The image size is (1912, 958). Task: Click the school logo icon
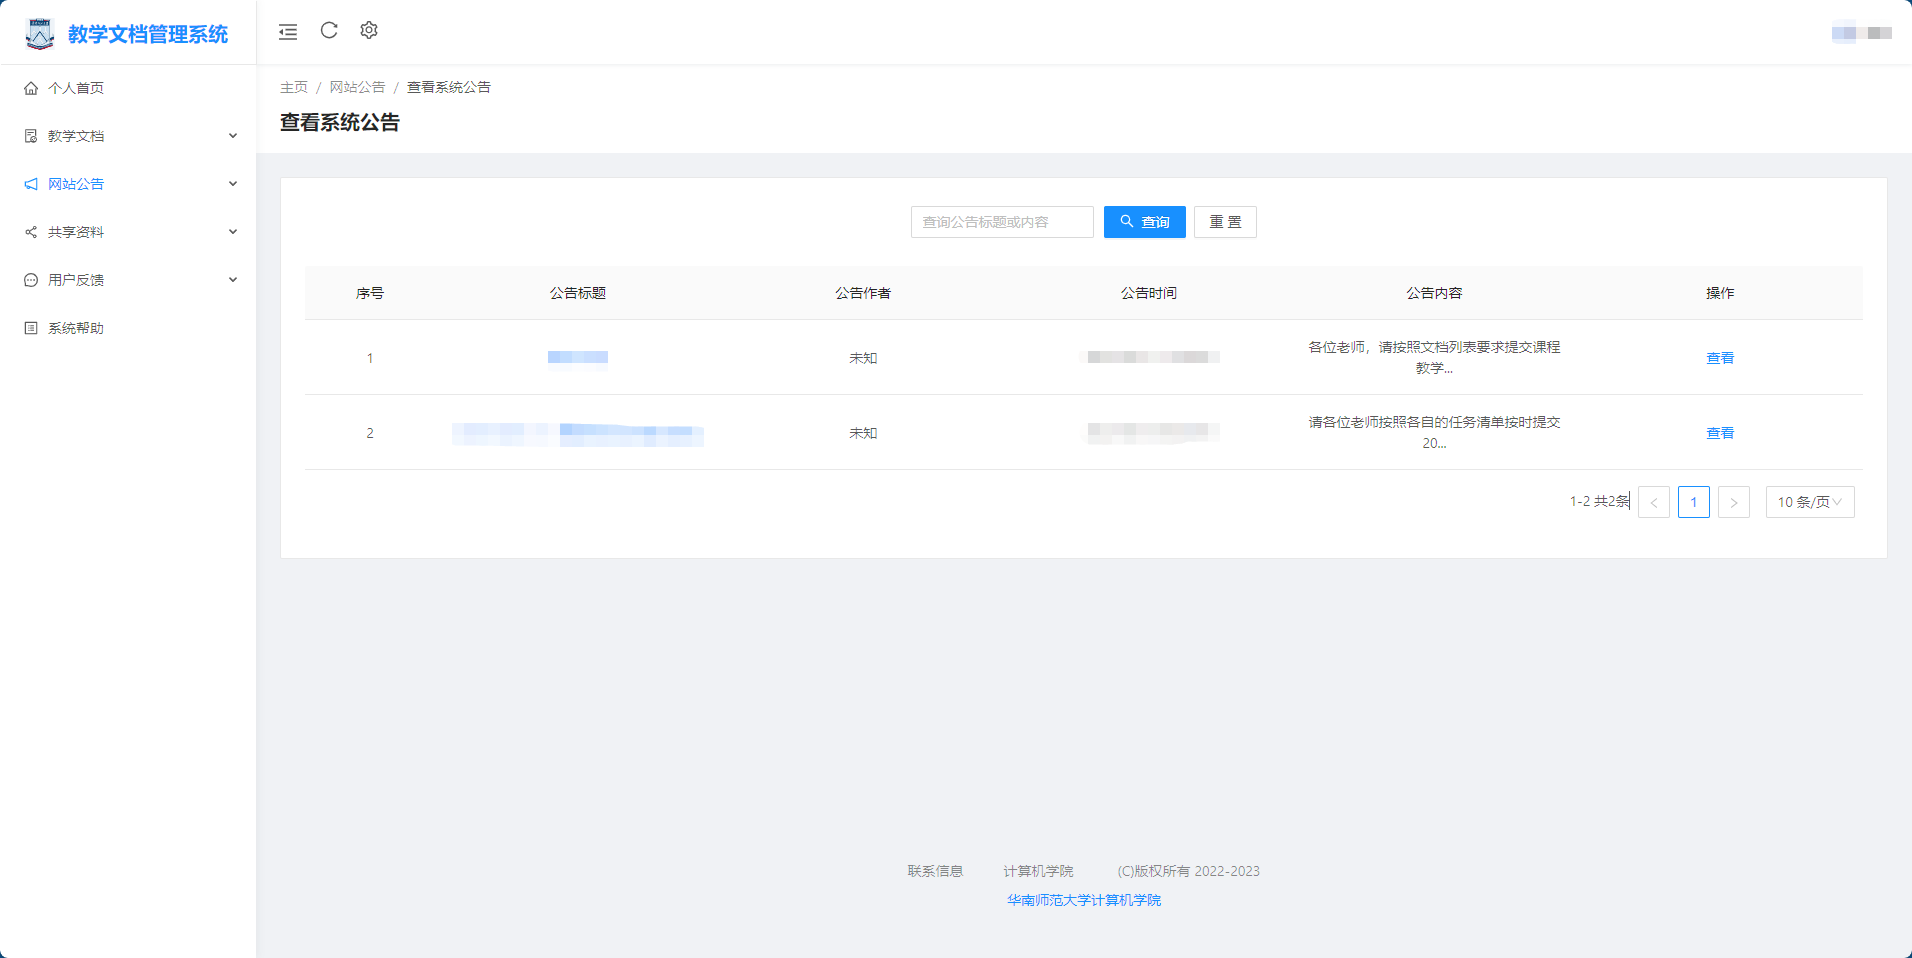(40, 34)
